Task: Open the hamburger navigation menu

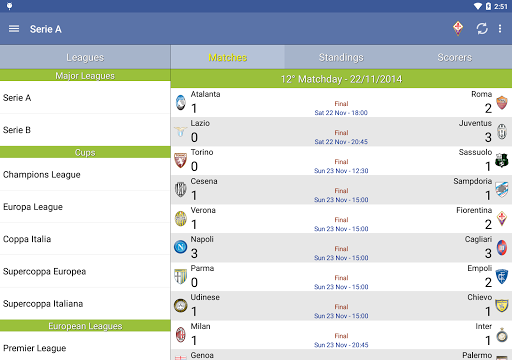Action: pos(14,29)
